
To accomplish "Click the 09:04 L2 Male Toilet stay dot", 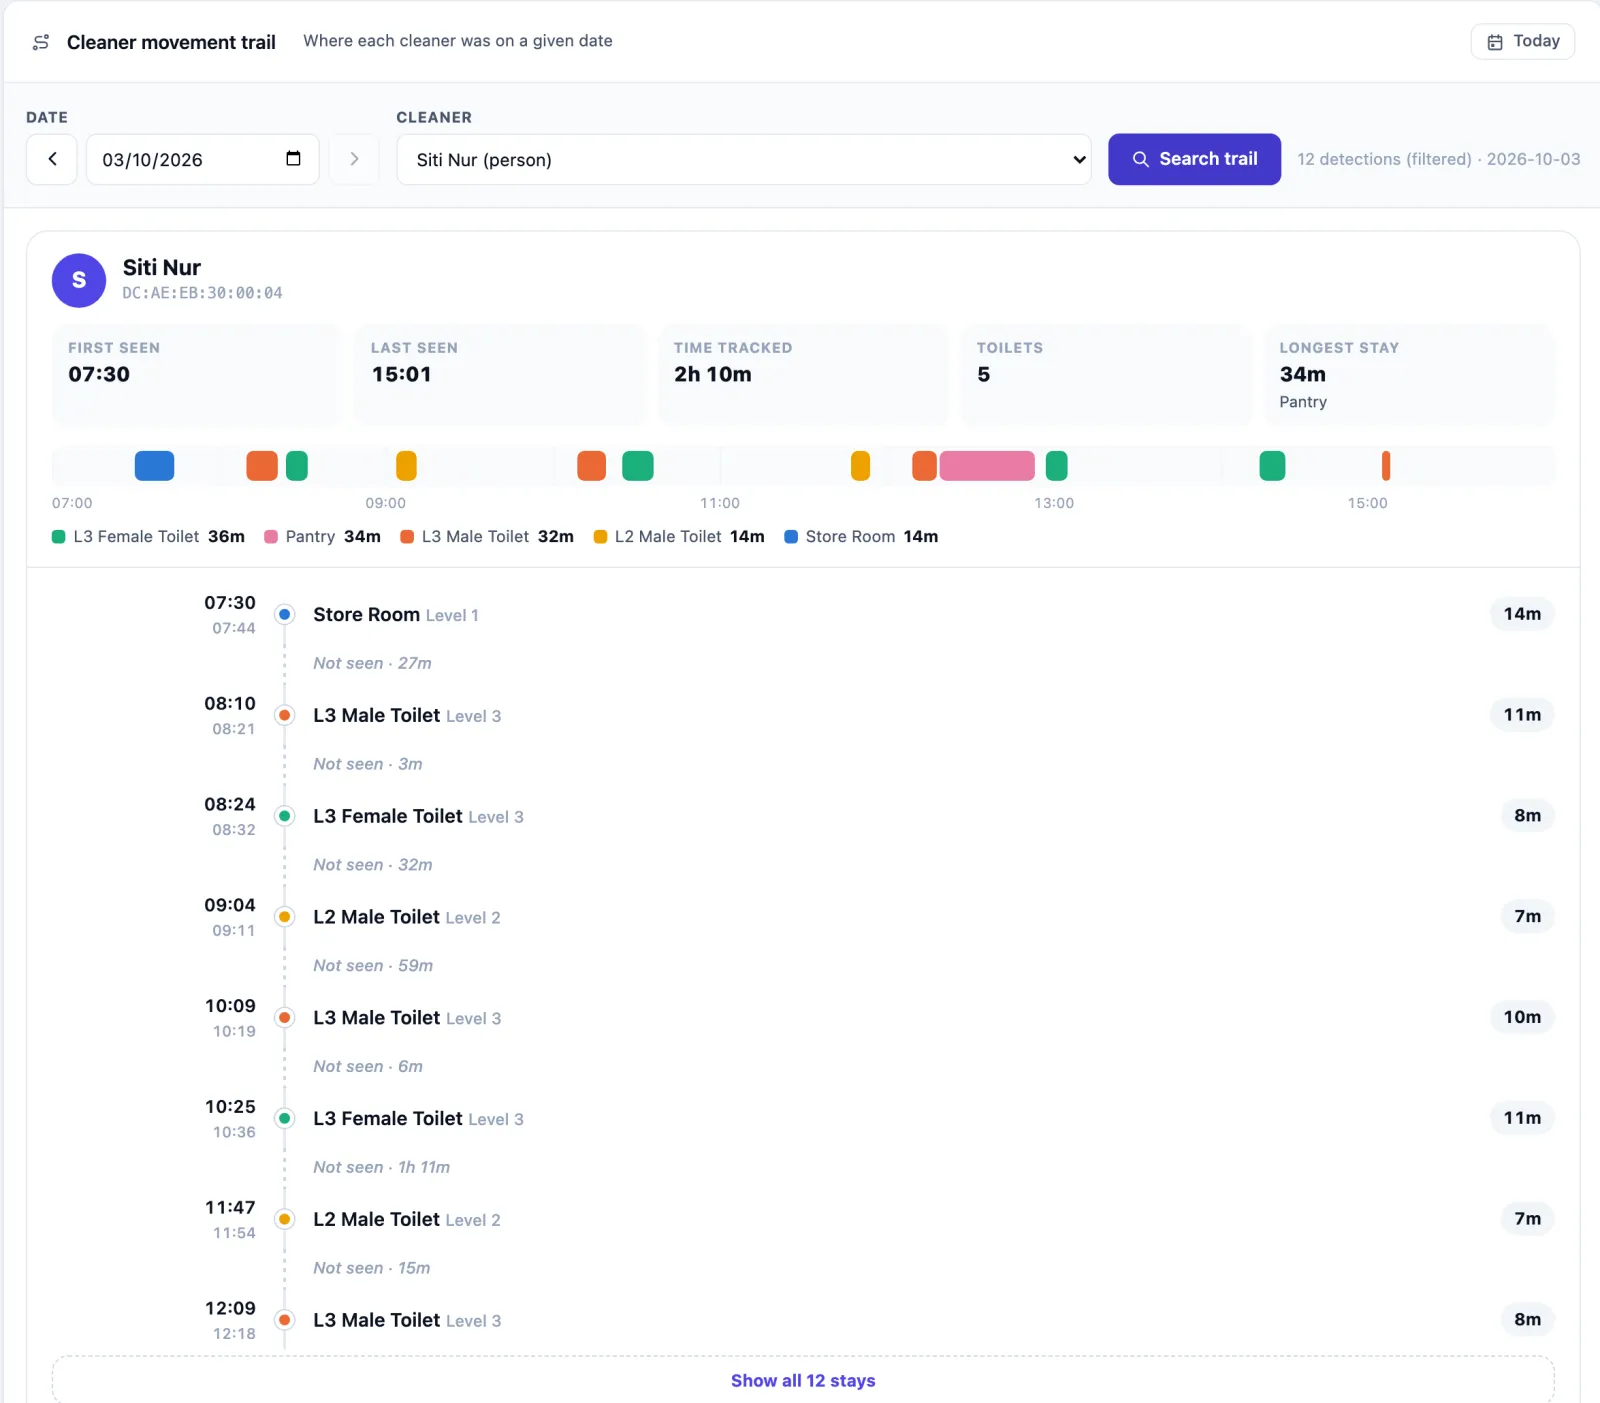I will [x=285, y=917].
